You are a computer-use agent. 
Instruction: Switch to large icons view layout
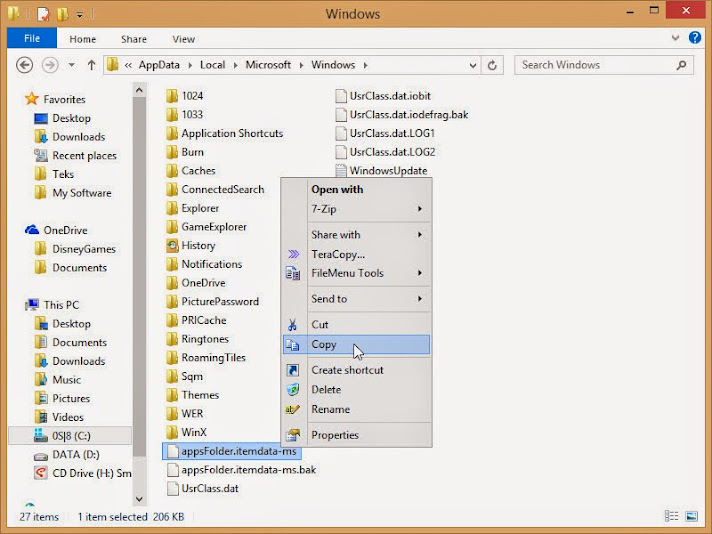coord(692,516)
